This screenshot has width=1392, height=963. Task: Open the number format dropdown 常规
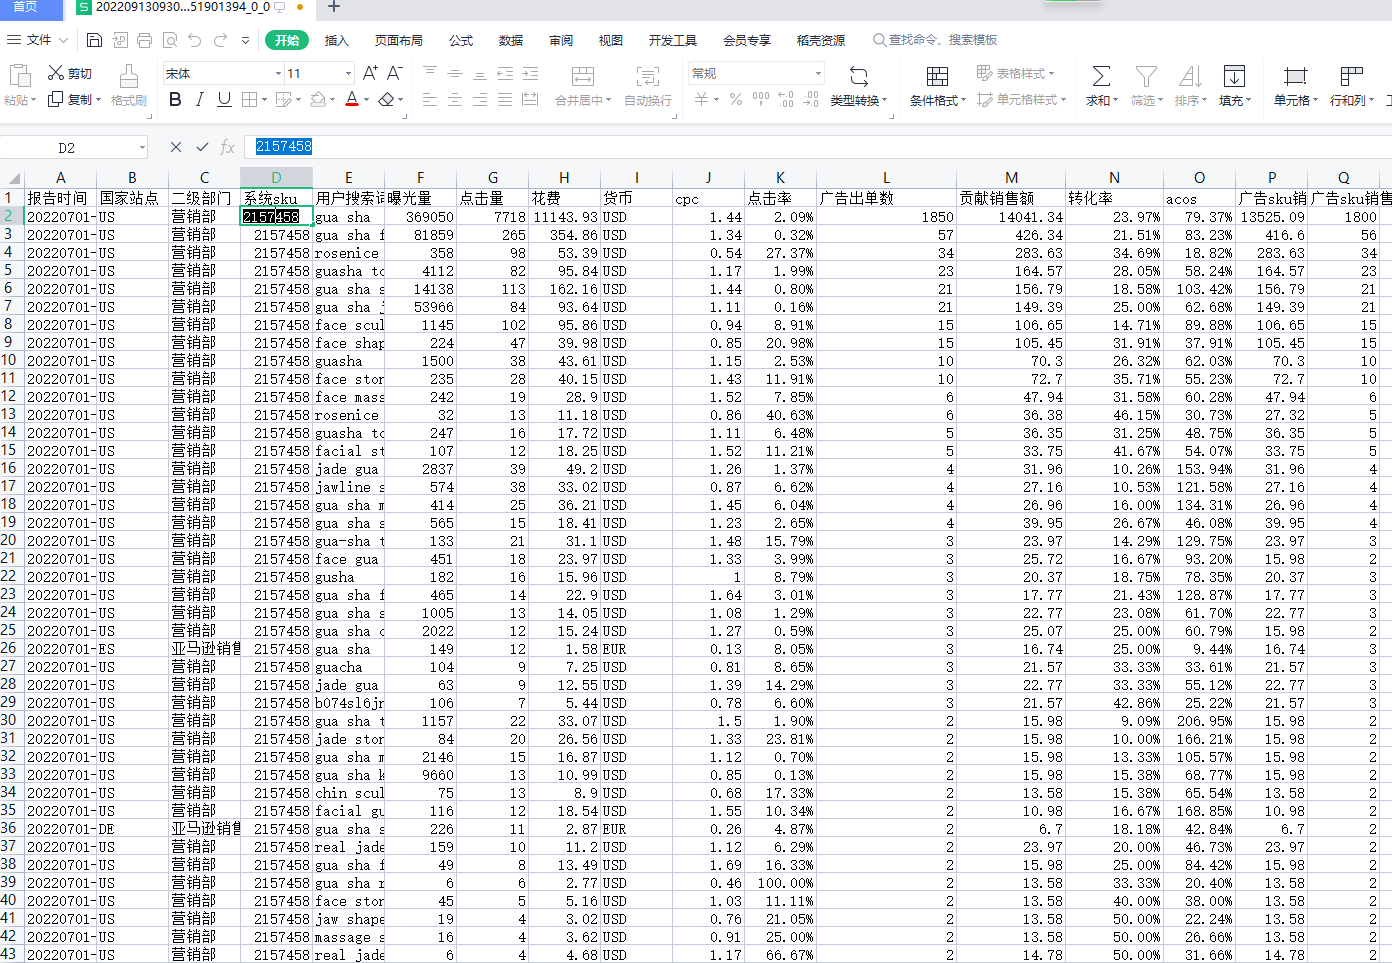pos(817,74)
